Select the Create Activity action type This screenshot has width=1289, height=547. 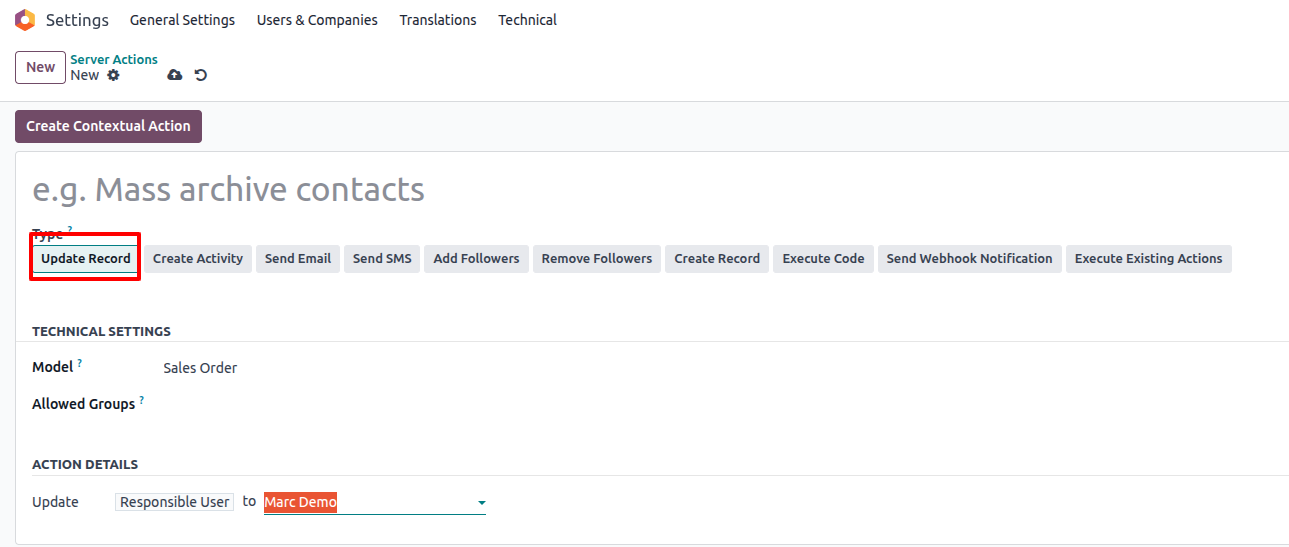point(198,259)
